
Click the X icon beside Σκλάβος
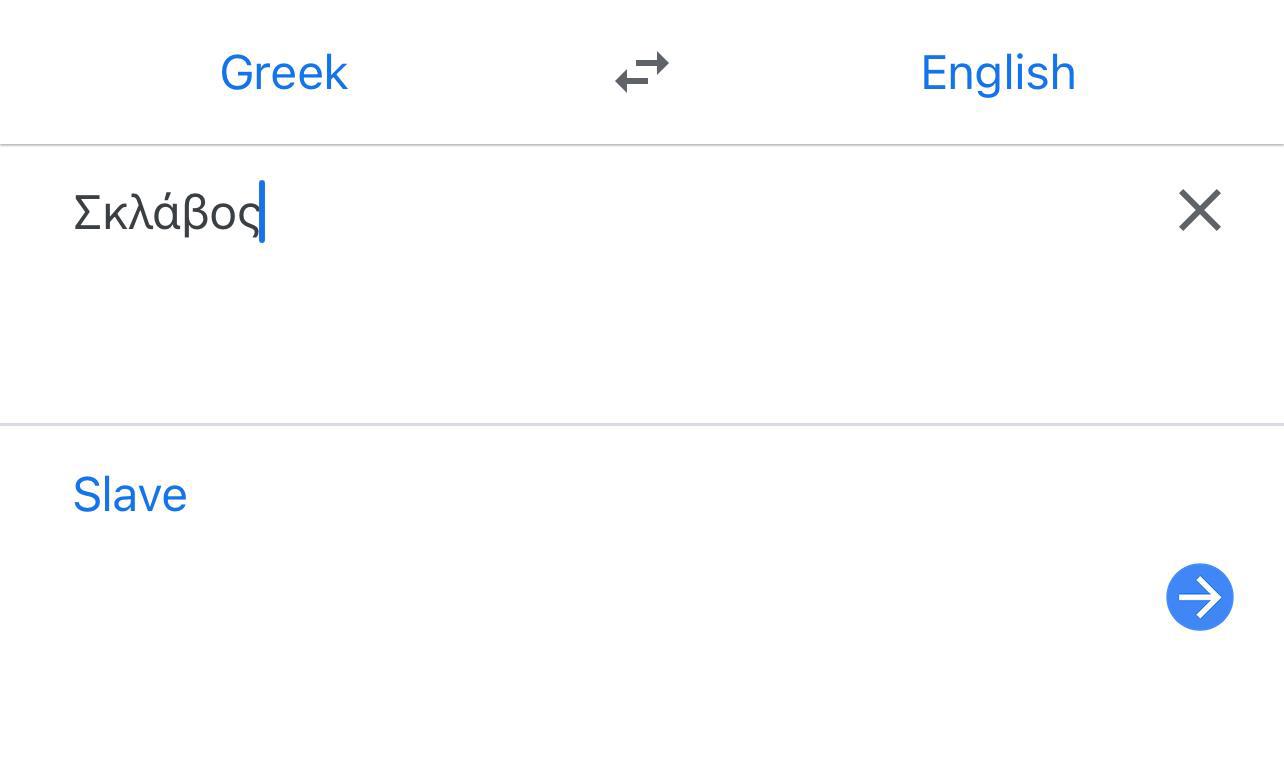[x=1199, y=211]
